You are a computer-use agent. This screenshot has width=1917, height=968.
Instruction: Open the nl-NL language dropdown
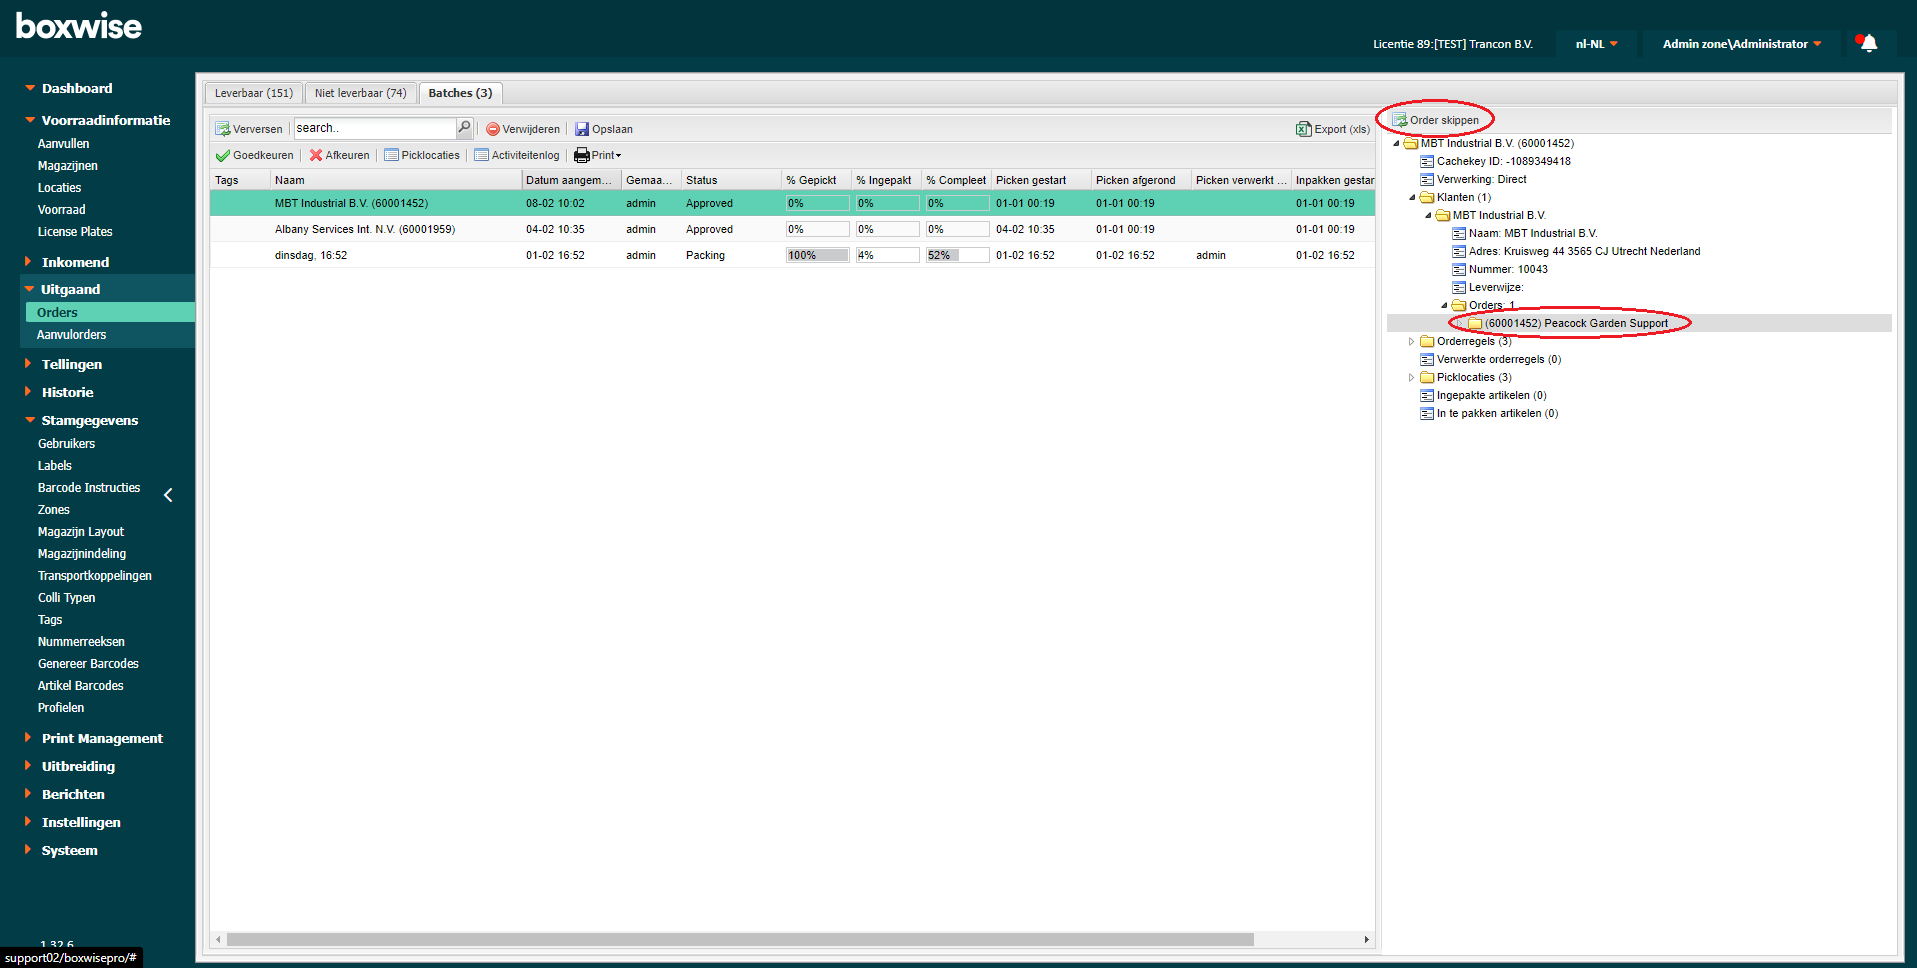1596,44
